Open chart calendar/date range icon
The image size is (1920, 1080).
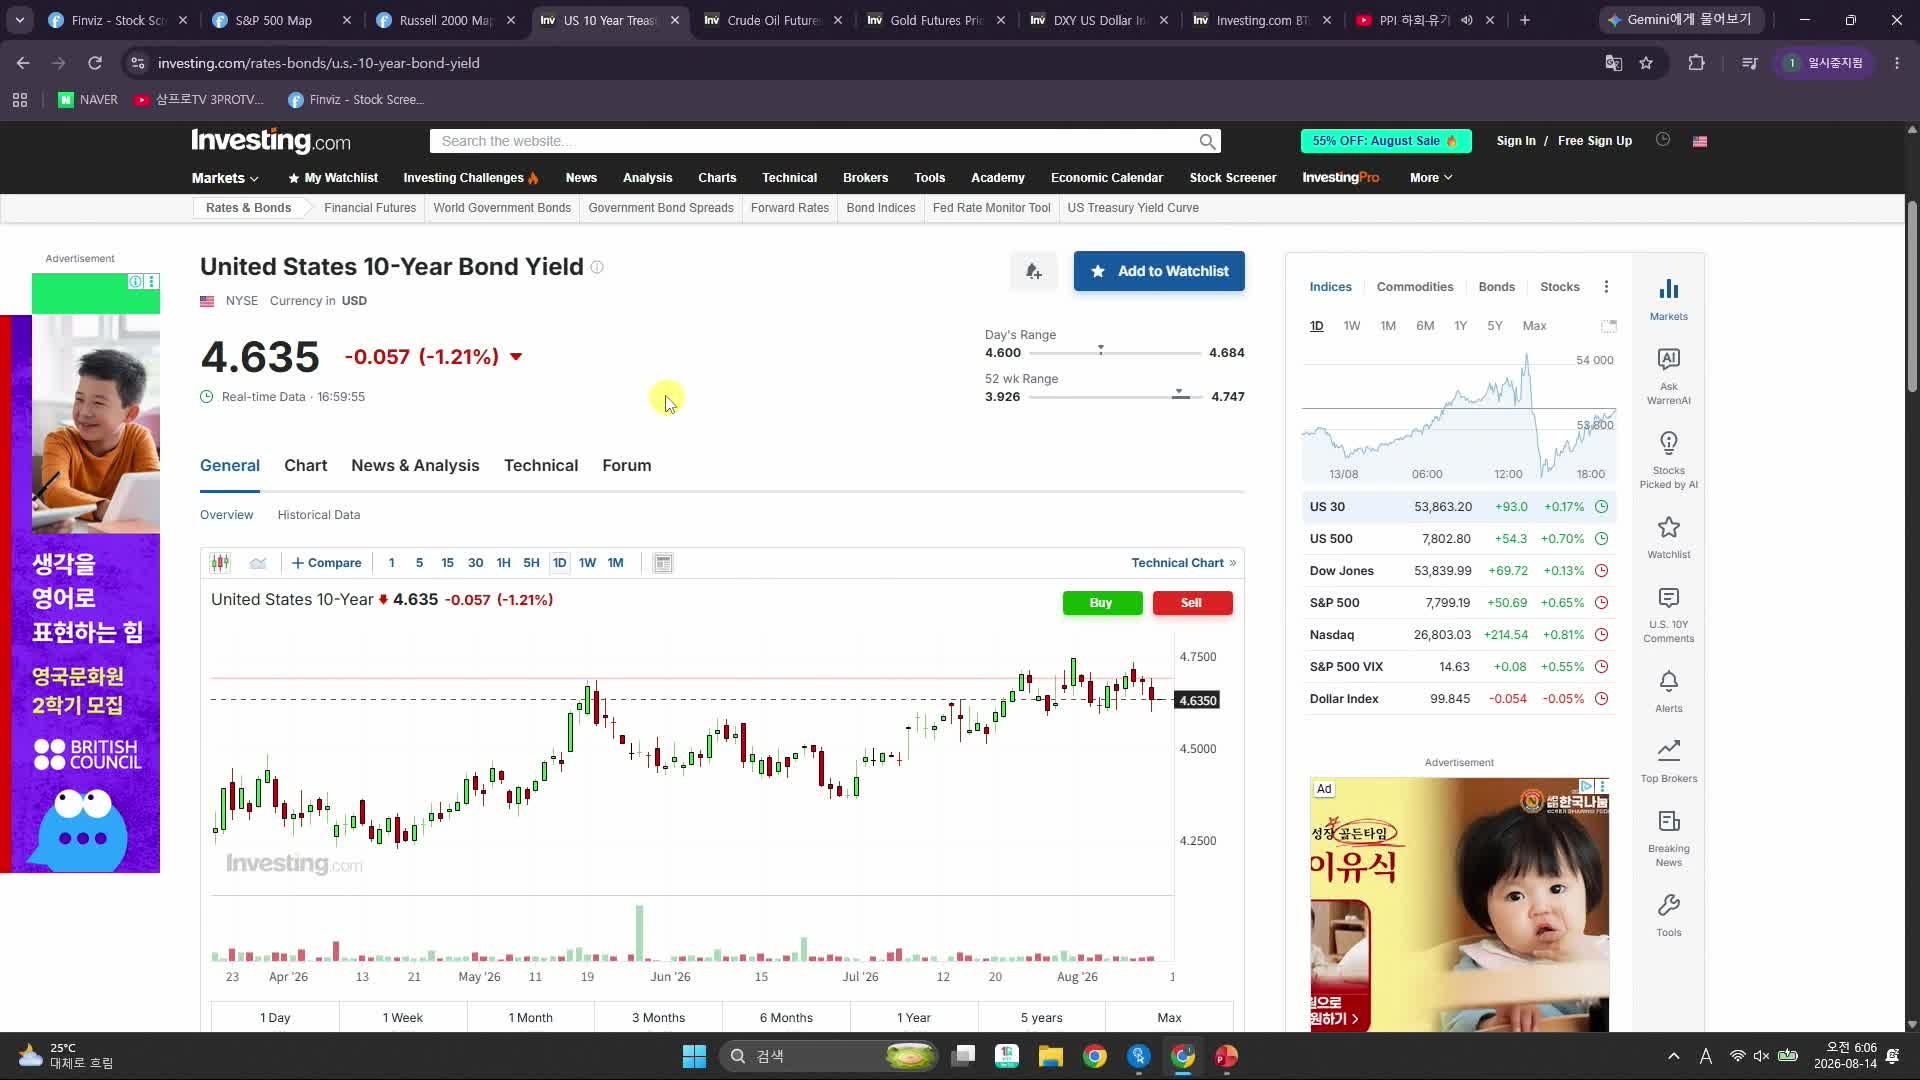point(663,563)
